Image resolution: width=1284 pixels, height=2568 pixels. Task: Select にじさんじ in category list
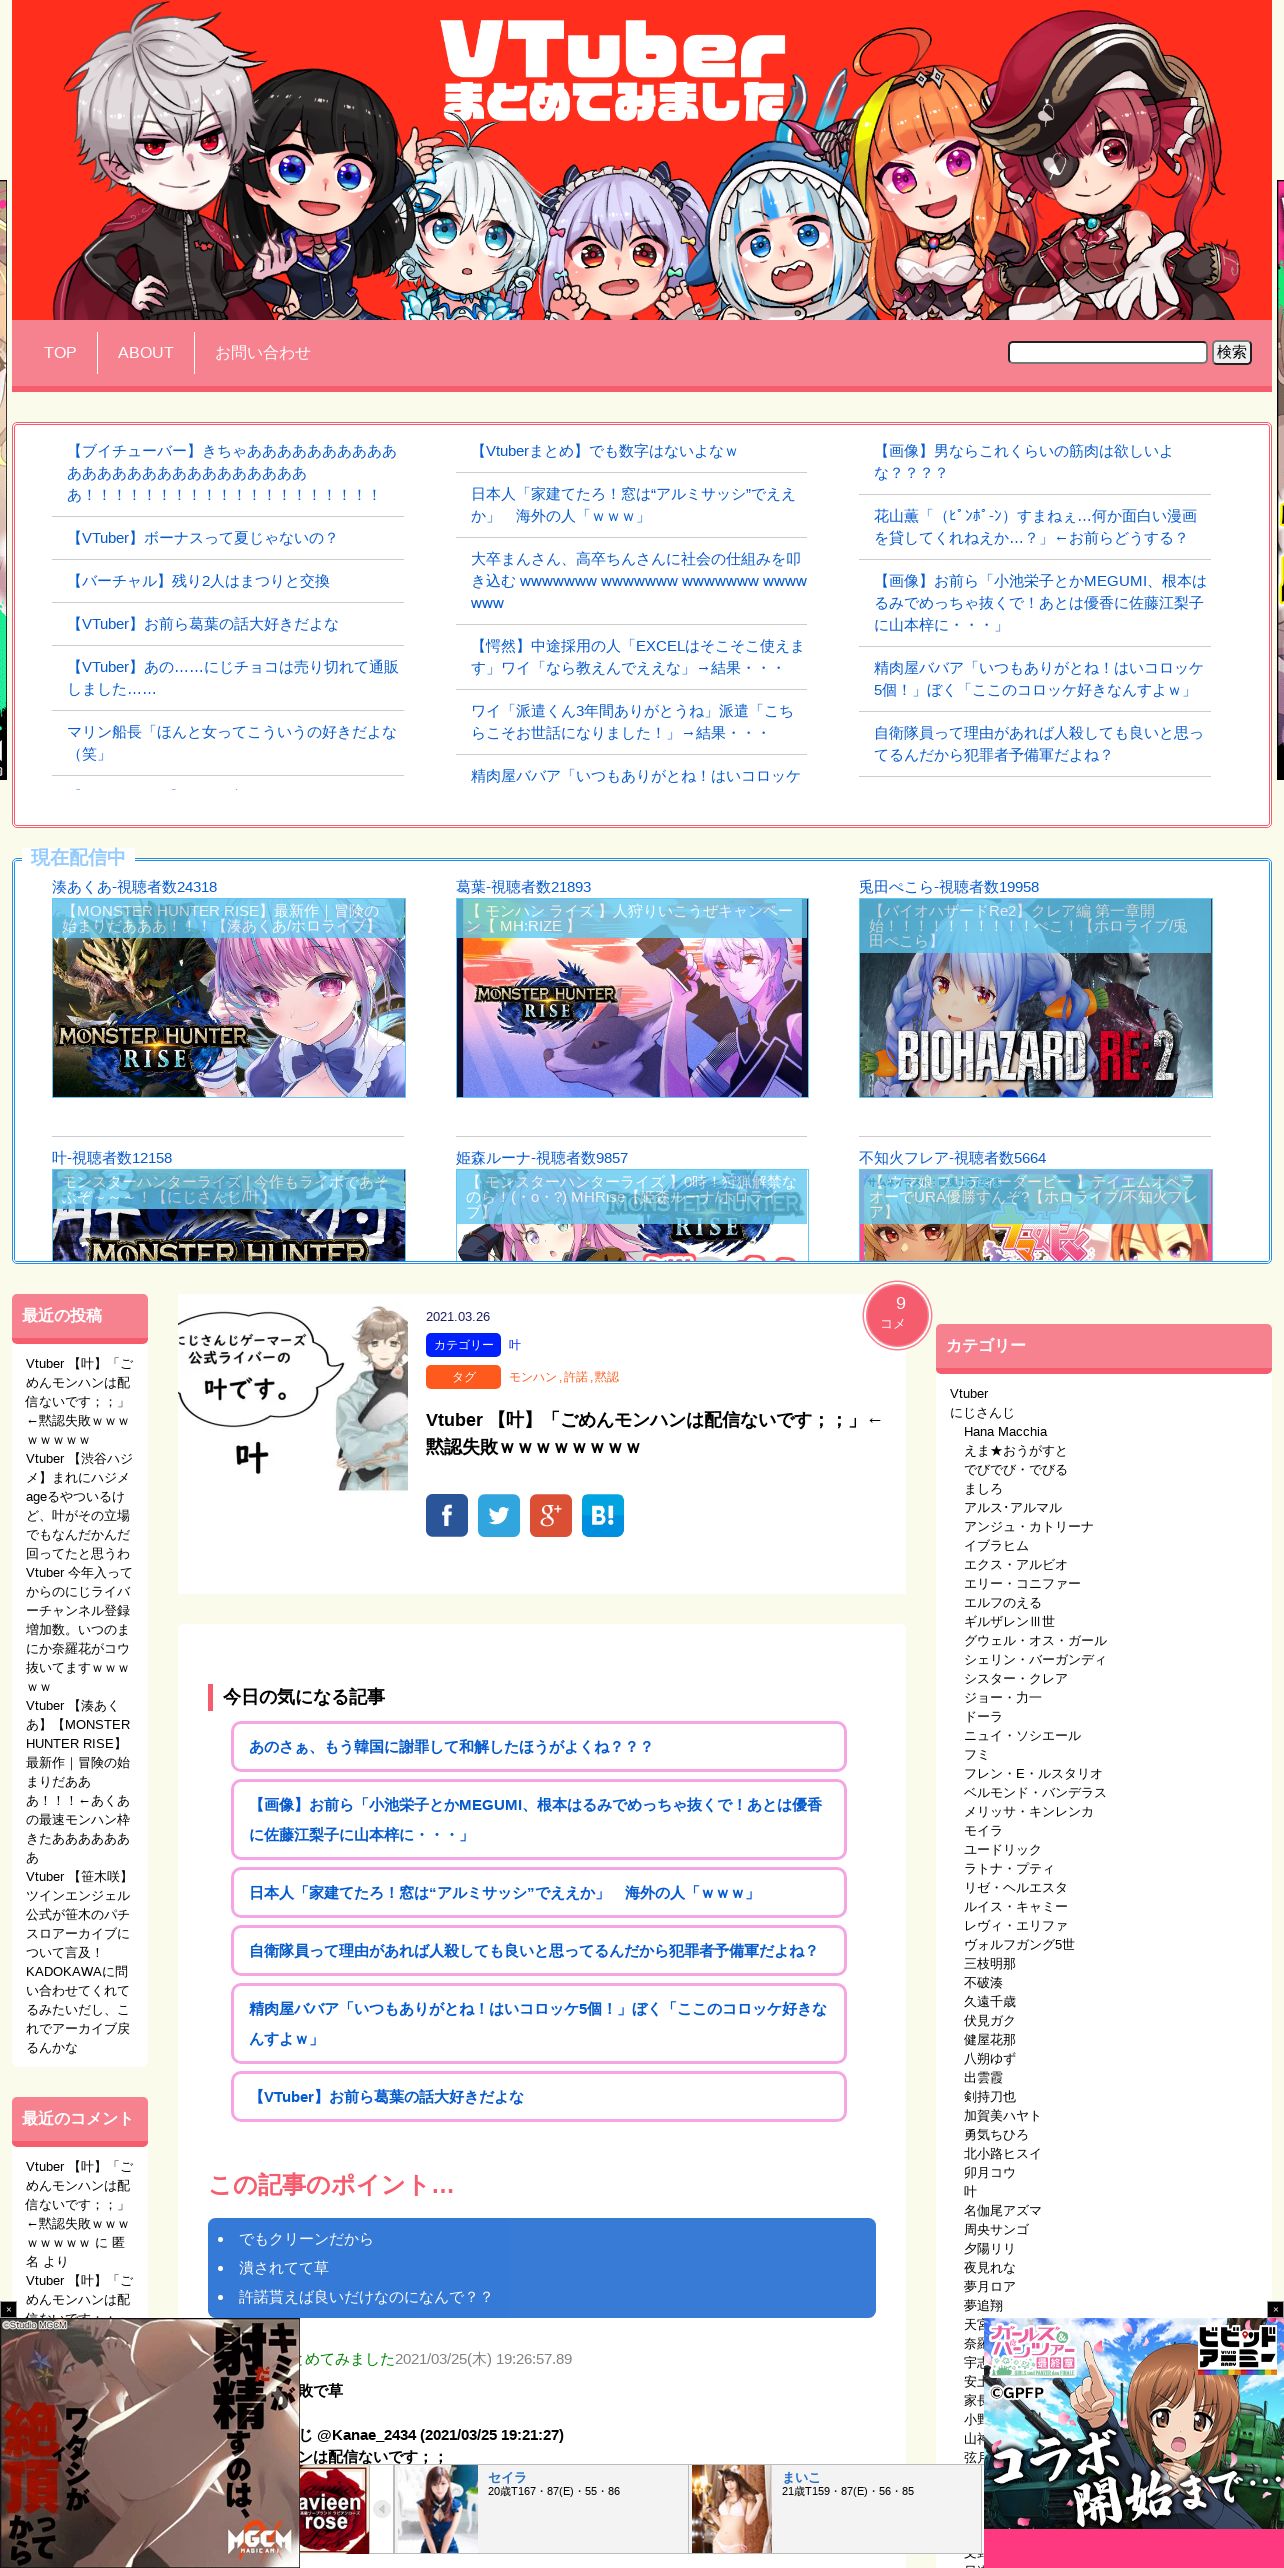point(982,1412)
